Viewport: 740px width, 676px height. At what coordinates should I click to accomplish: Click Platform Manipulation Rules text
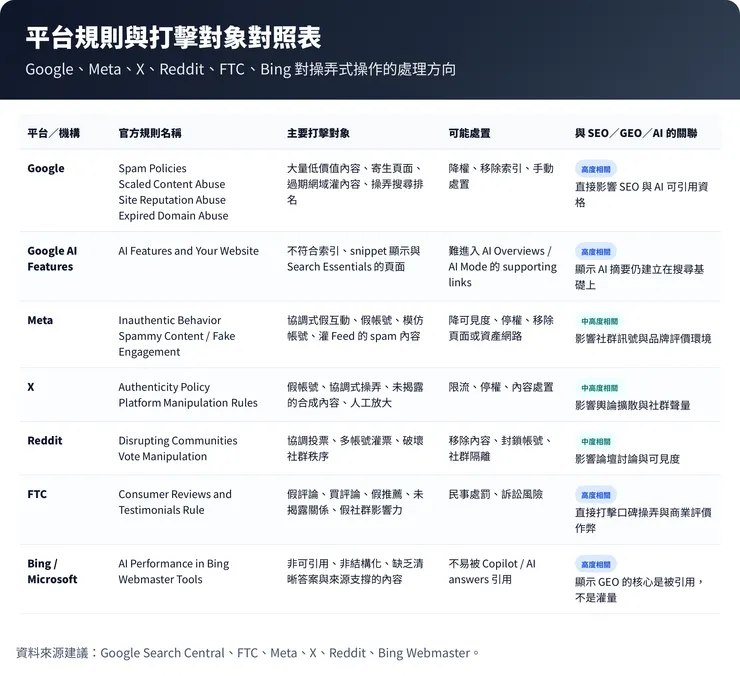click(x=188, y=403)
